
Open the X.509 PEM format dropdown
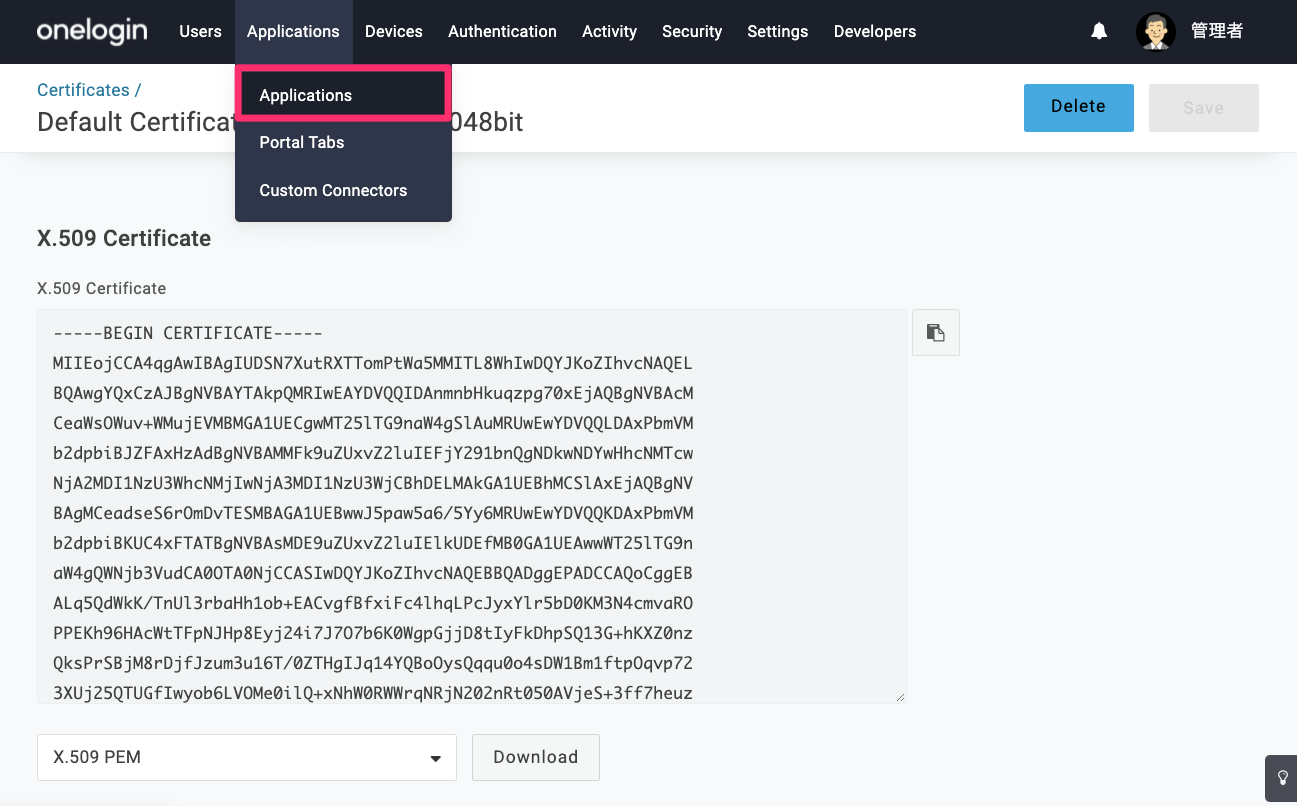click(247, 757)
